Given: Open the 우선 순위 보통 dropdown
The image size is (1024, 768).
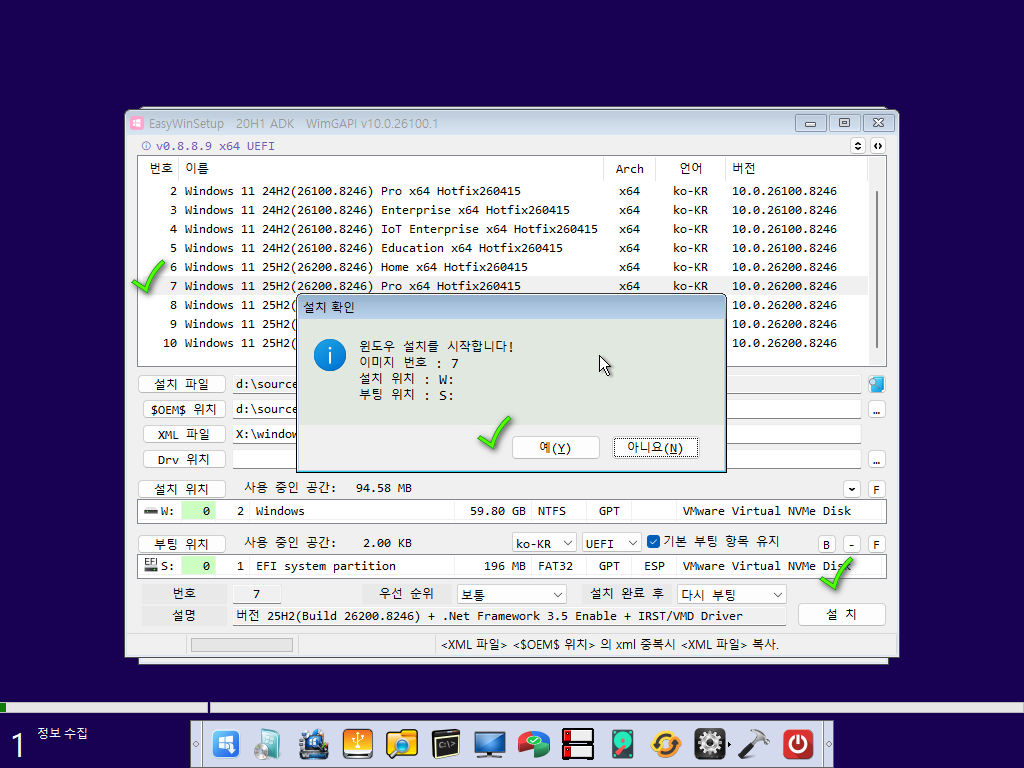Looking at the screenshot, I should pyautogui.click(x=511, y=594).
